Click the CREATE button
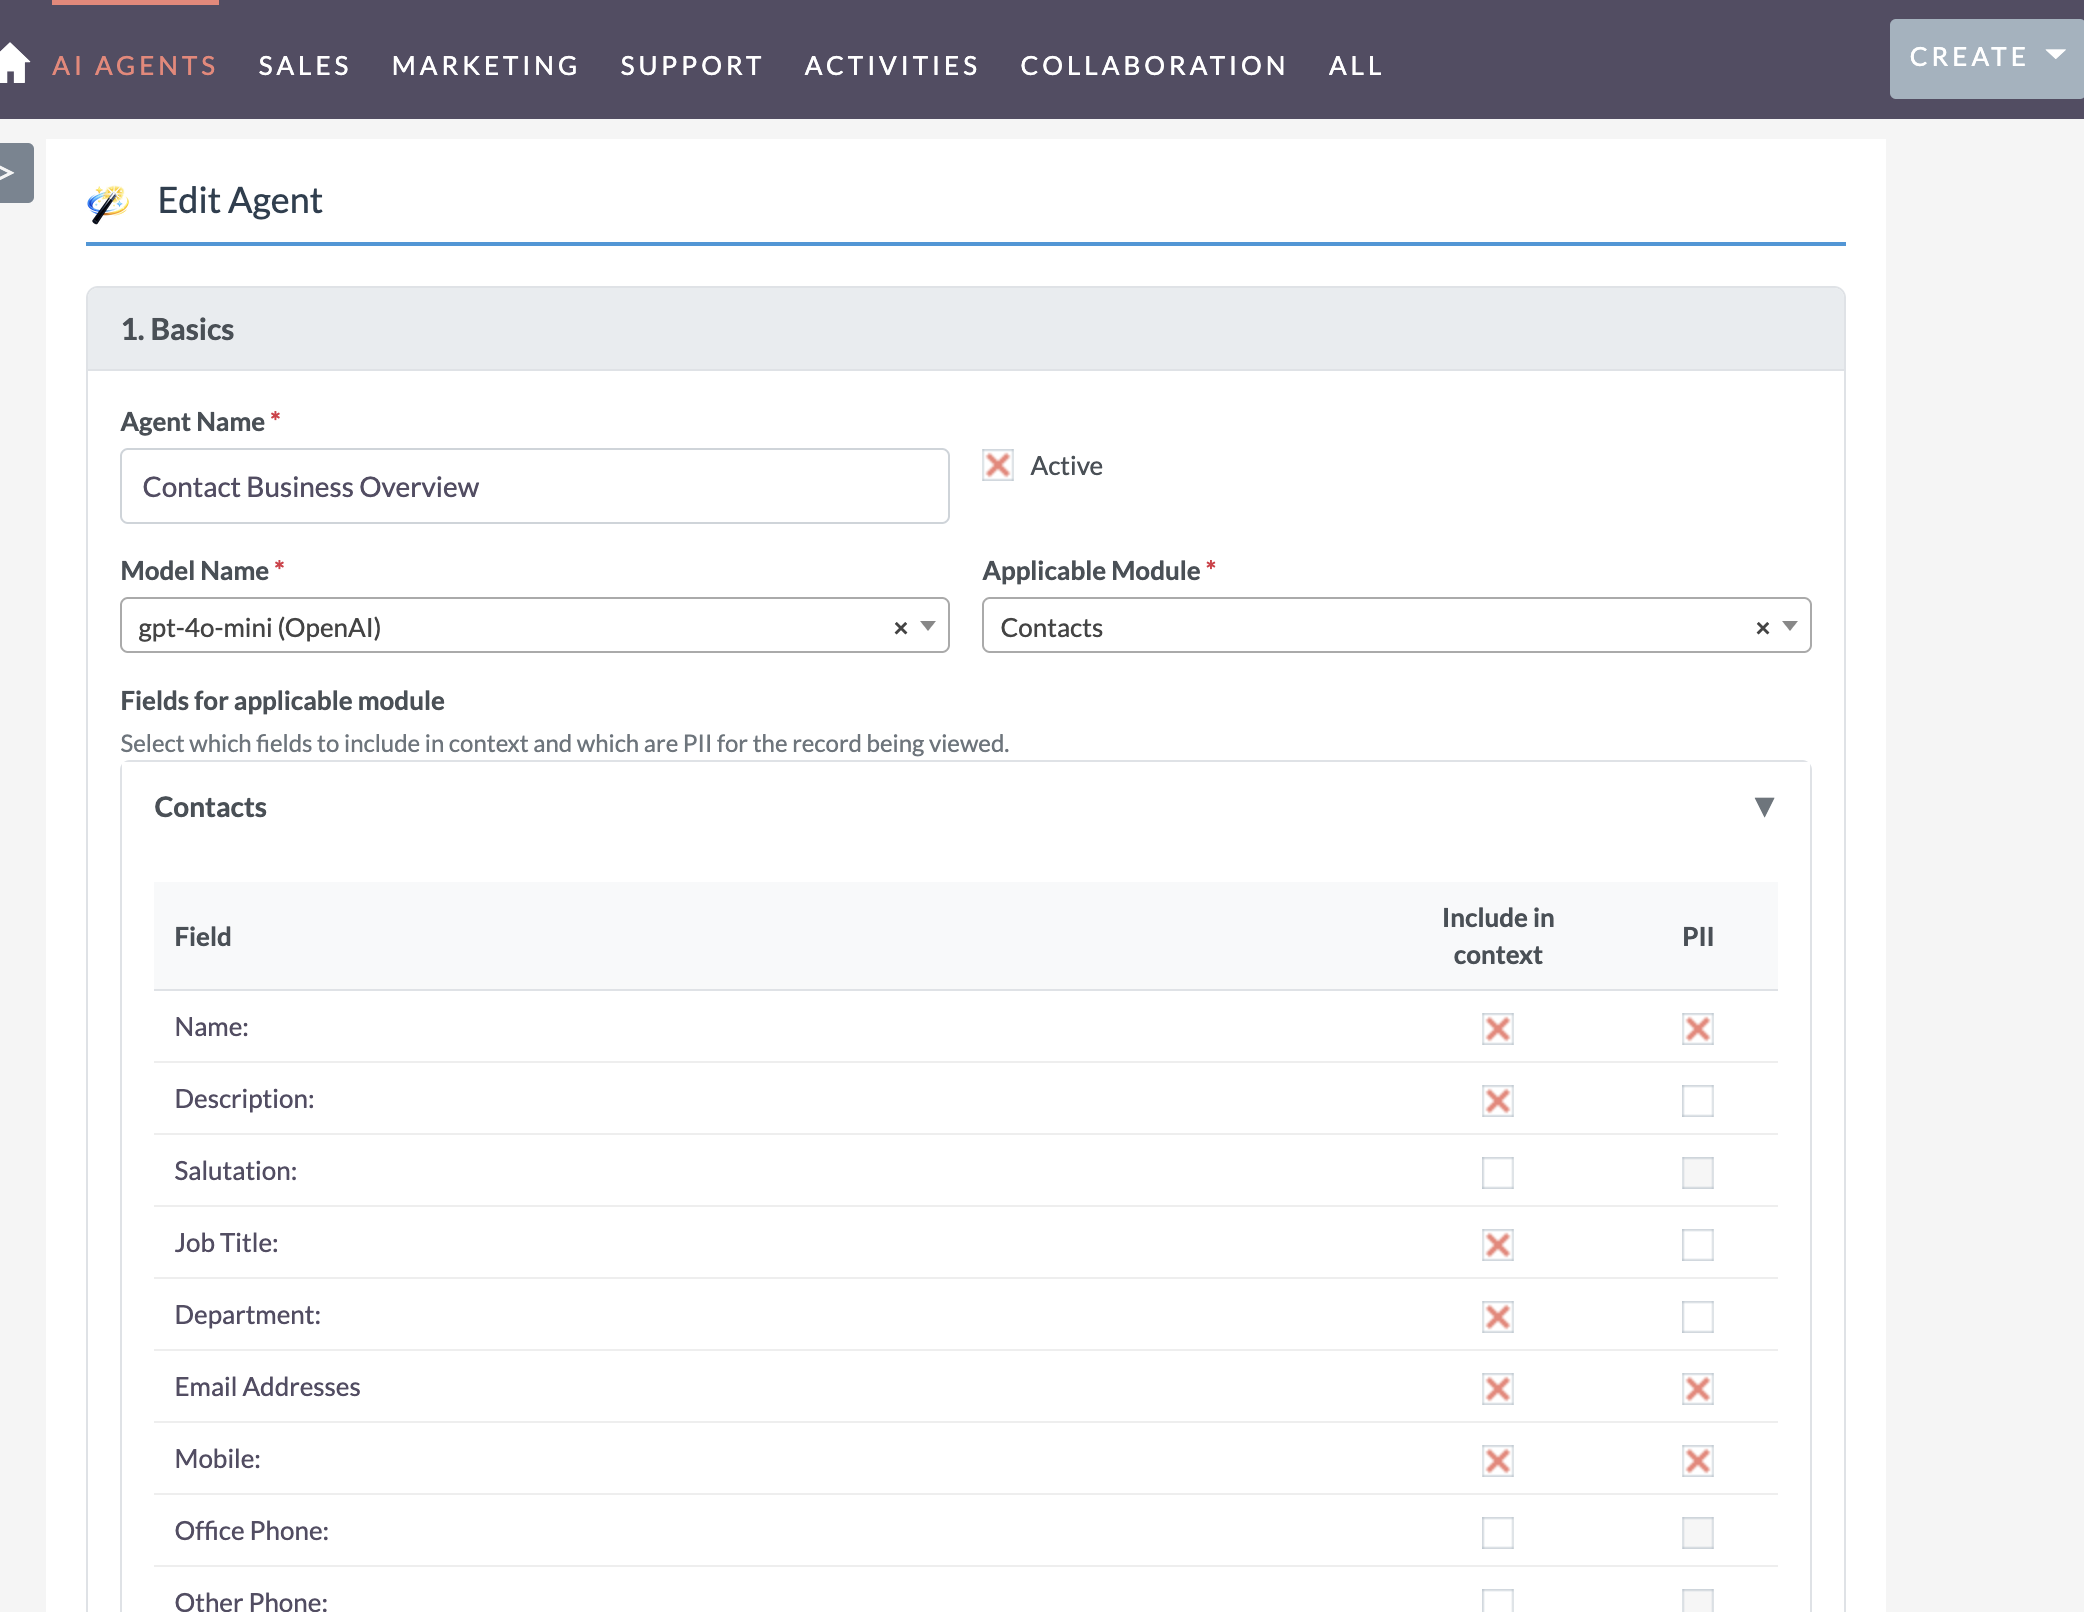Image resolution: width=2084 pixels, height=1612 pixels. pyautogui.click(x=1969, y=56)
